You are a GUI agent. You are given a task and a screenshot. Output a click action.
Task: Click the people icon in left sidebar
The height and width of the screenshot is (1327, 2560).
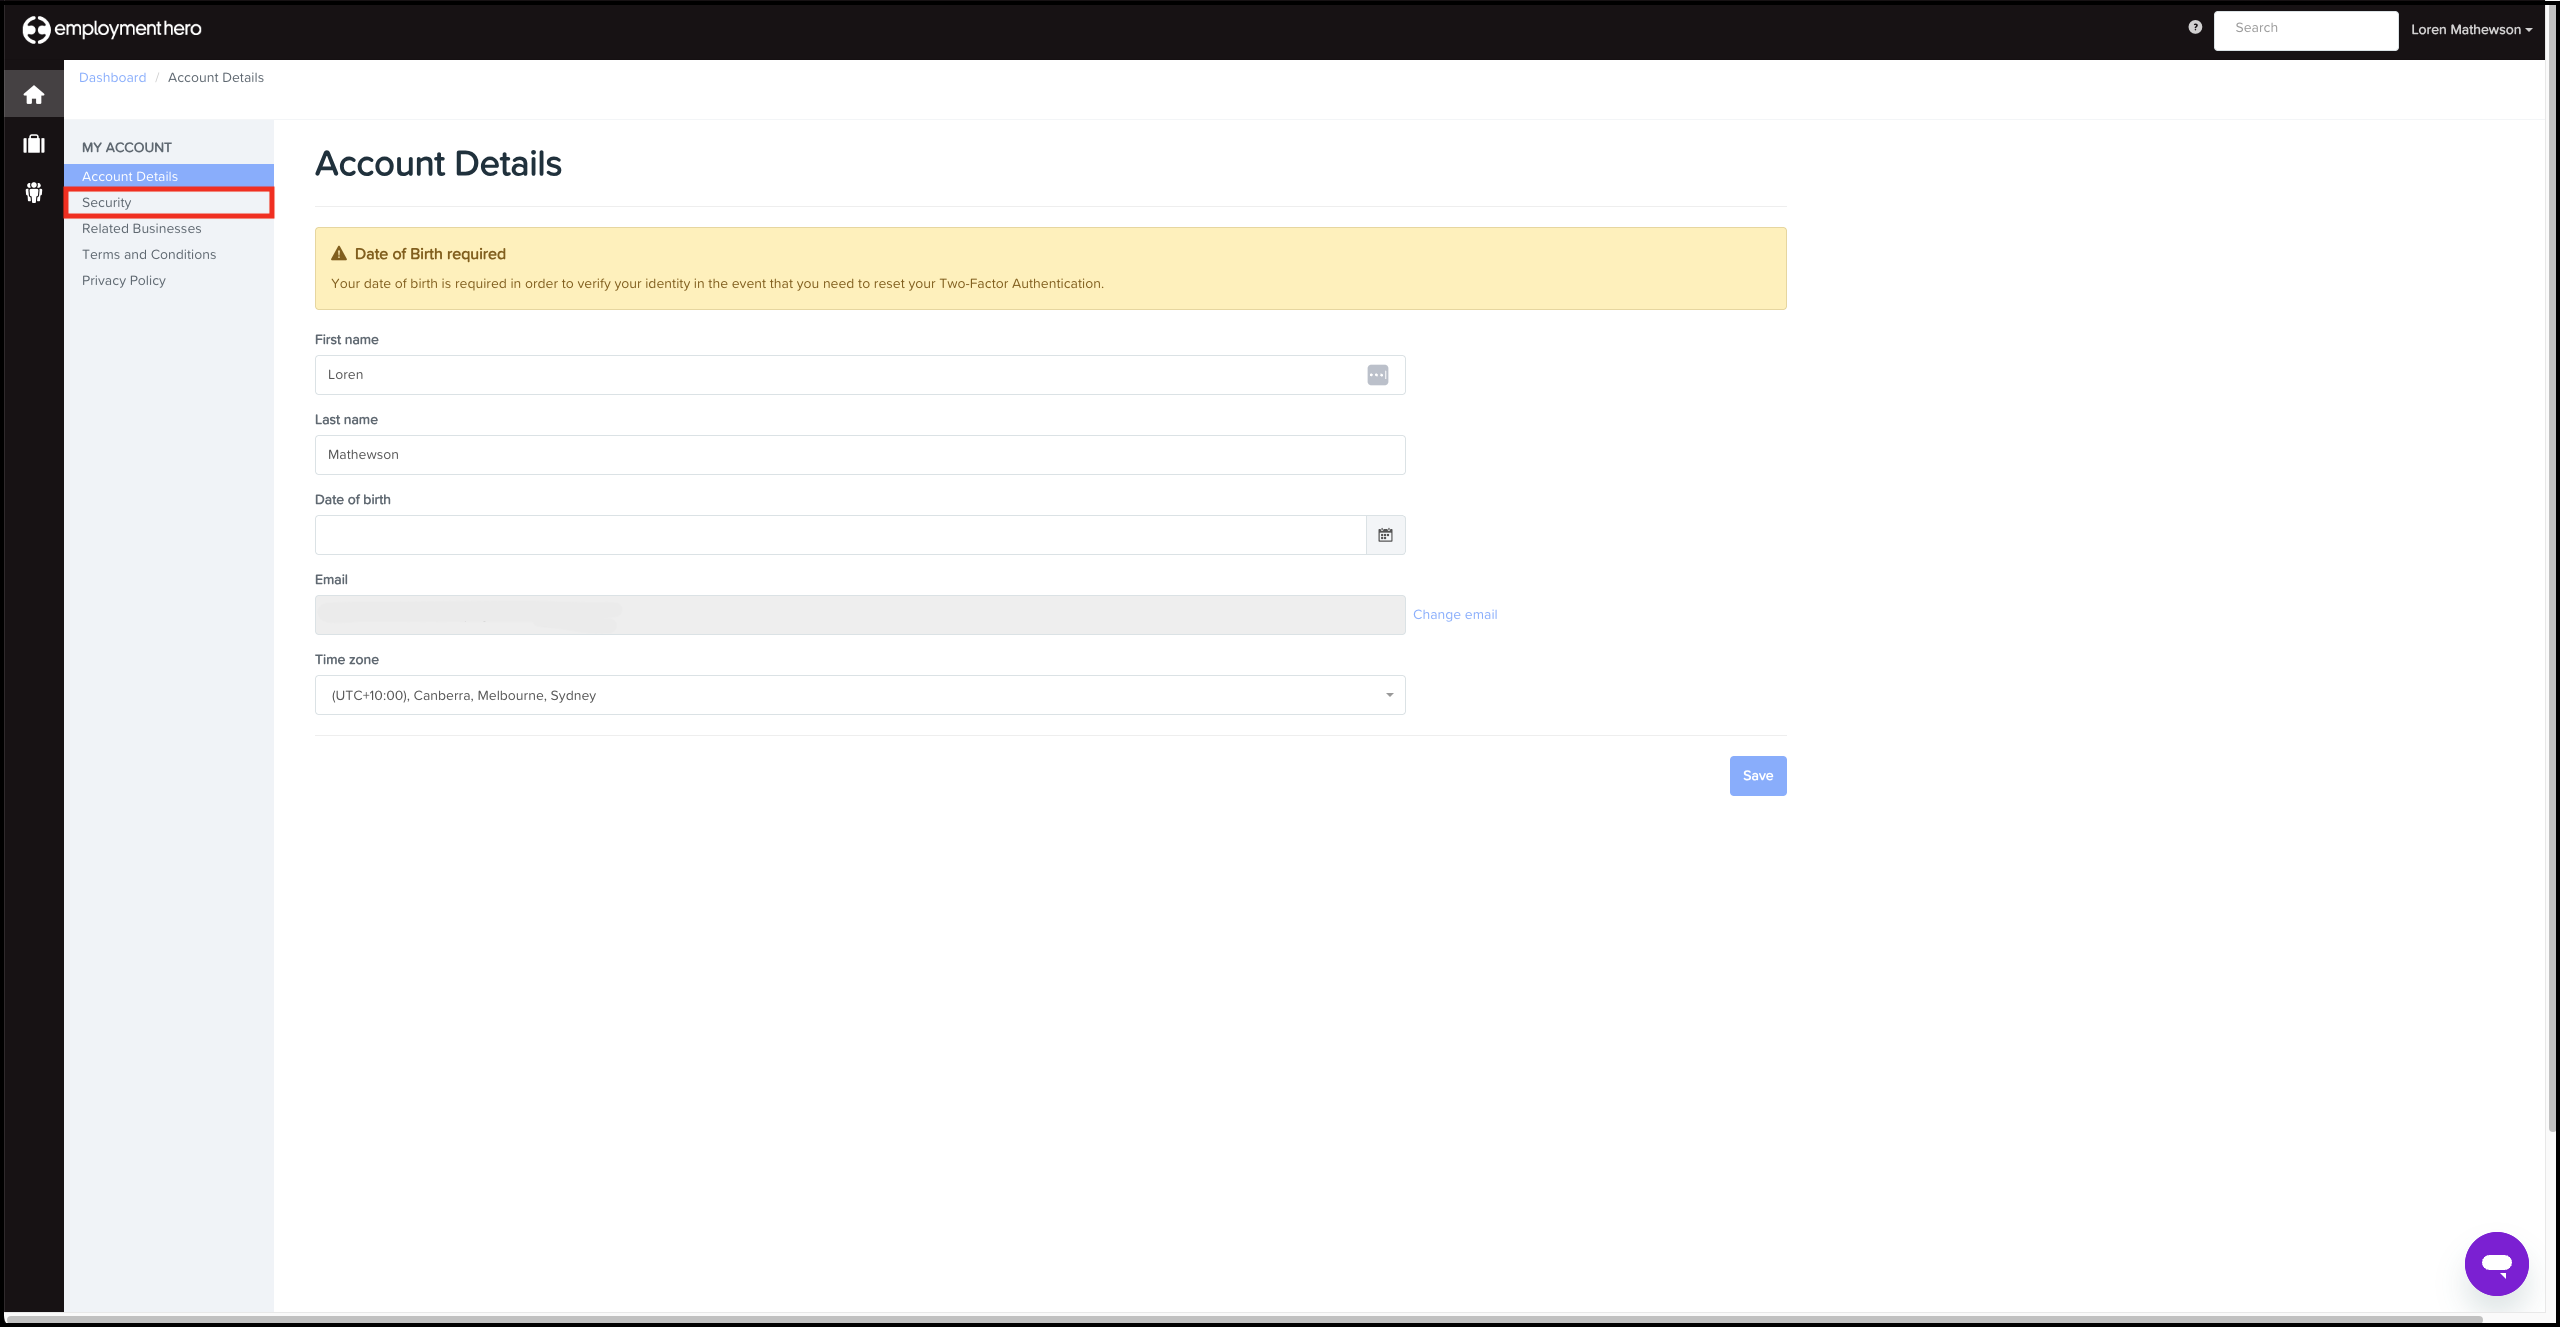point(33,192)
